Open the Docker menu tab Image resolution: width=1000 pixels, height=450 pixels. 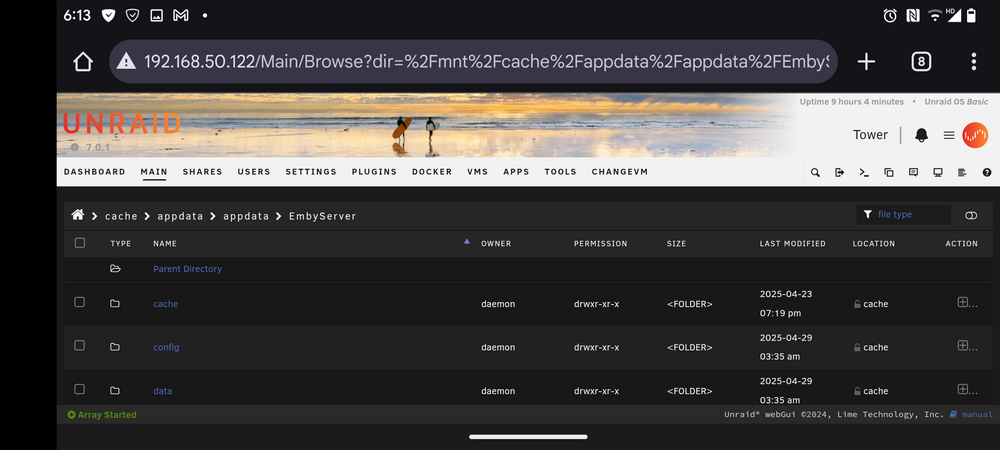[x=432, y=172]
